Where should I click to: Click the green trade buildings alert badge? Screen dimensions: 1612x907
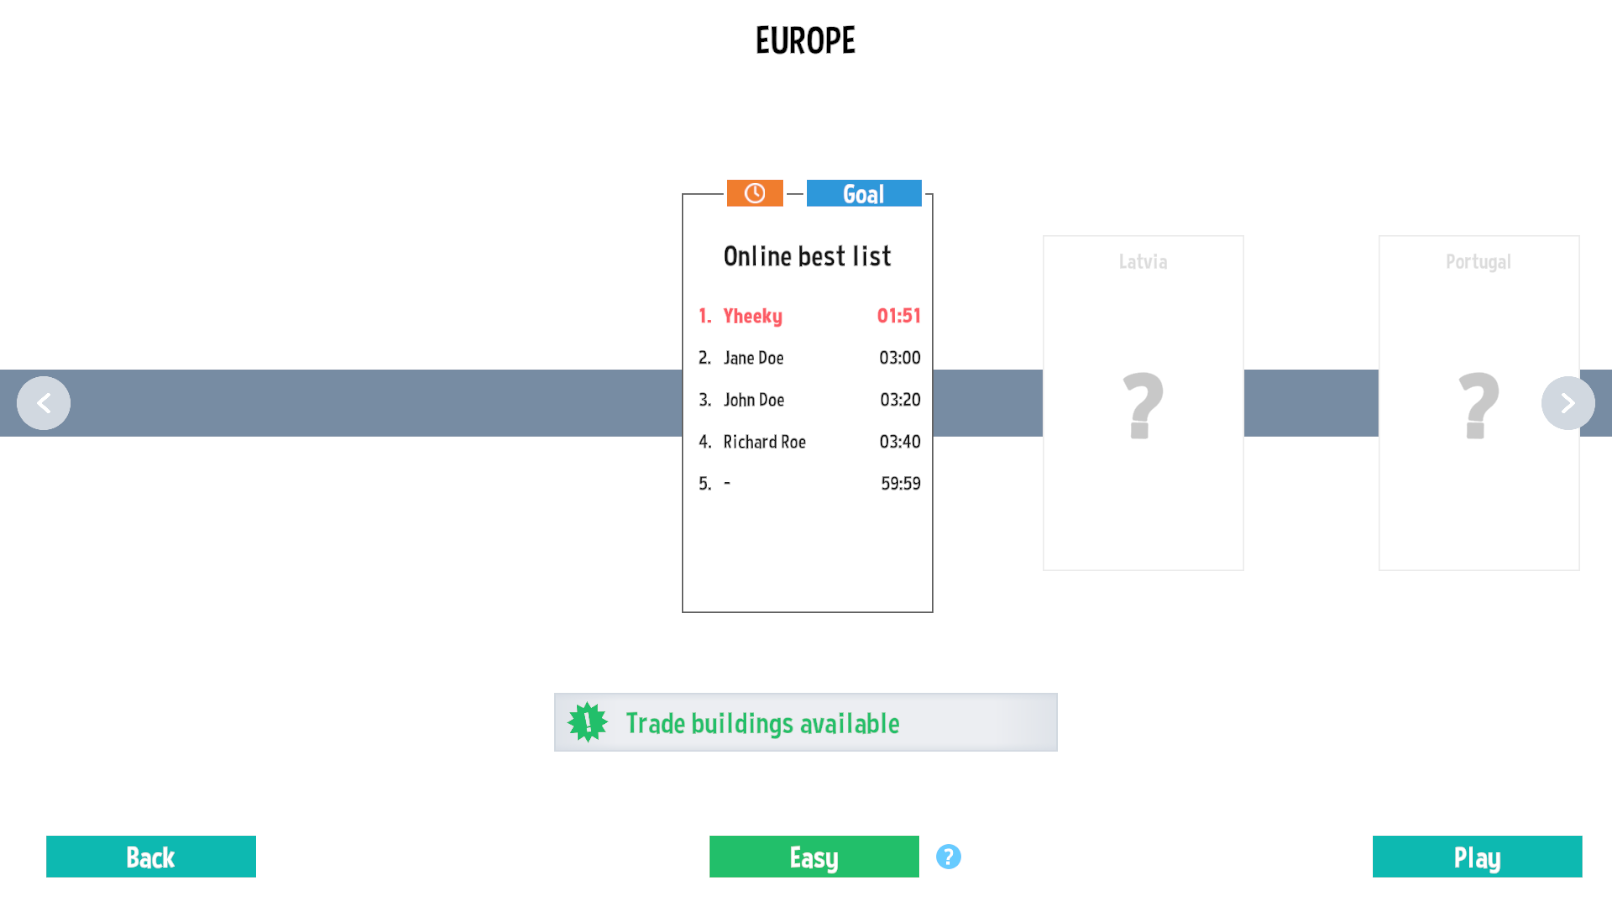click(588, 722)
